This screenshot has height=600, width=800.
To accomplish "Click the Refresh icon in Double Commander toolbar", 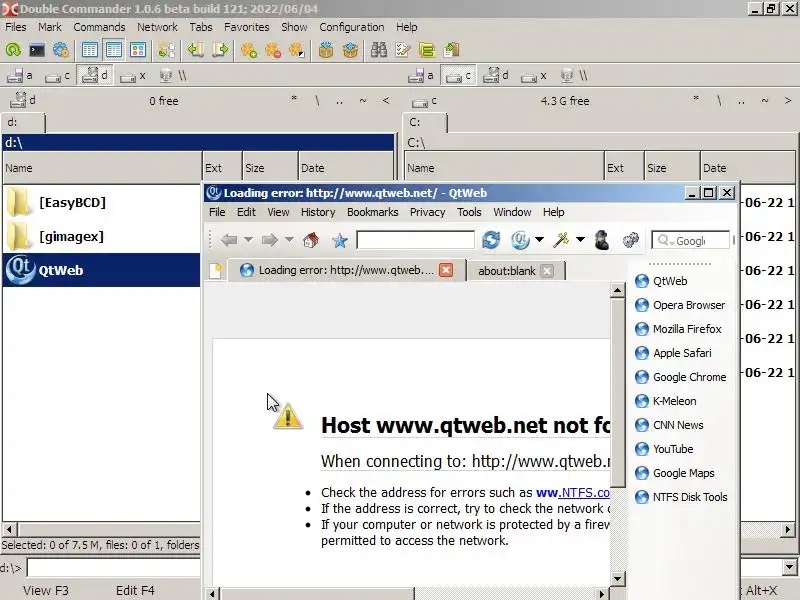I will click(x=13, y=50).
